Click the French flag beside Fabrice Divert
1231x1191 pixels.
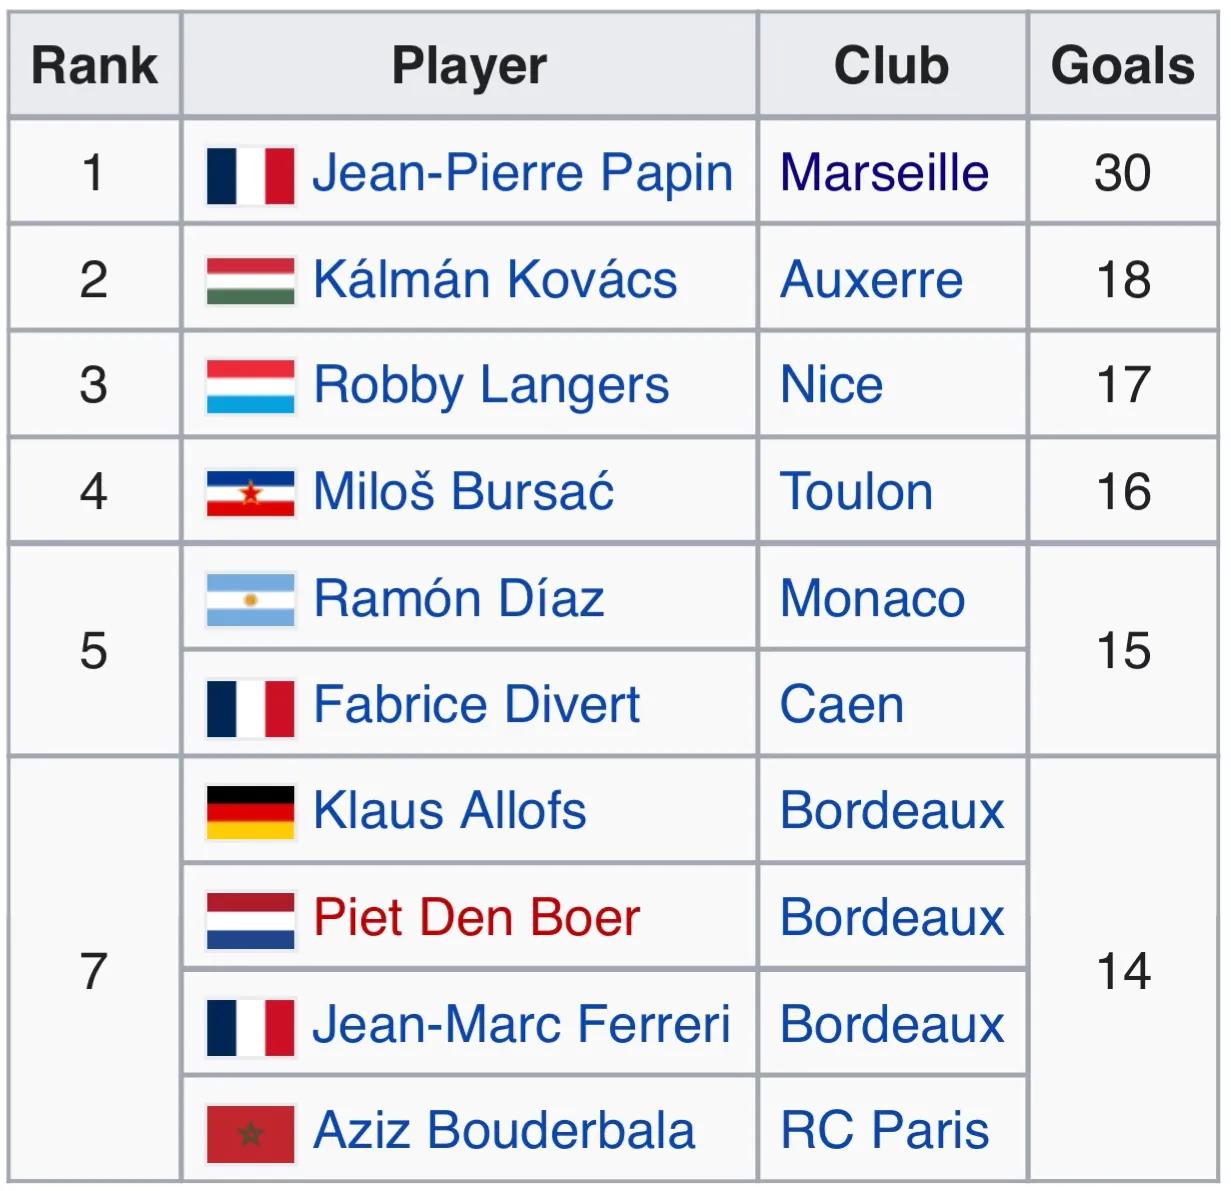[250, 706]
